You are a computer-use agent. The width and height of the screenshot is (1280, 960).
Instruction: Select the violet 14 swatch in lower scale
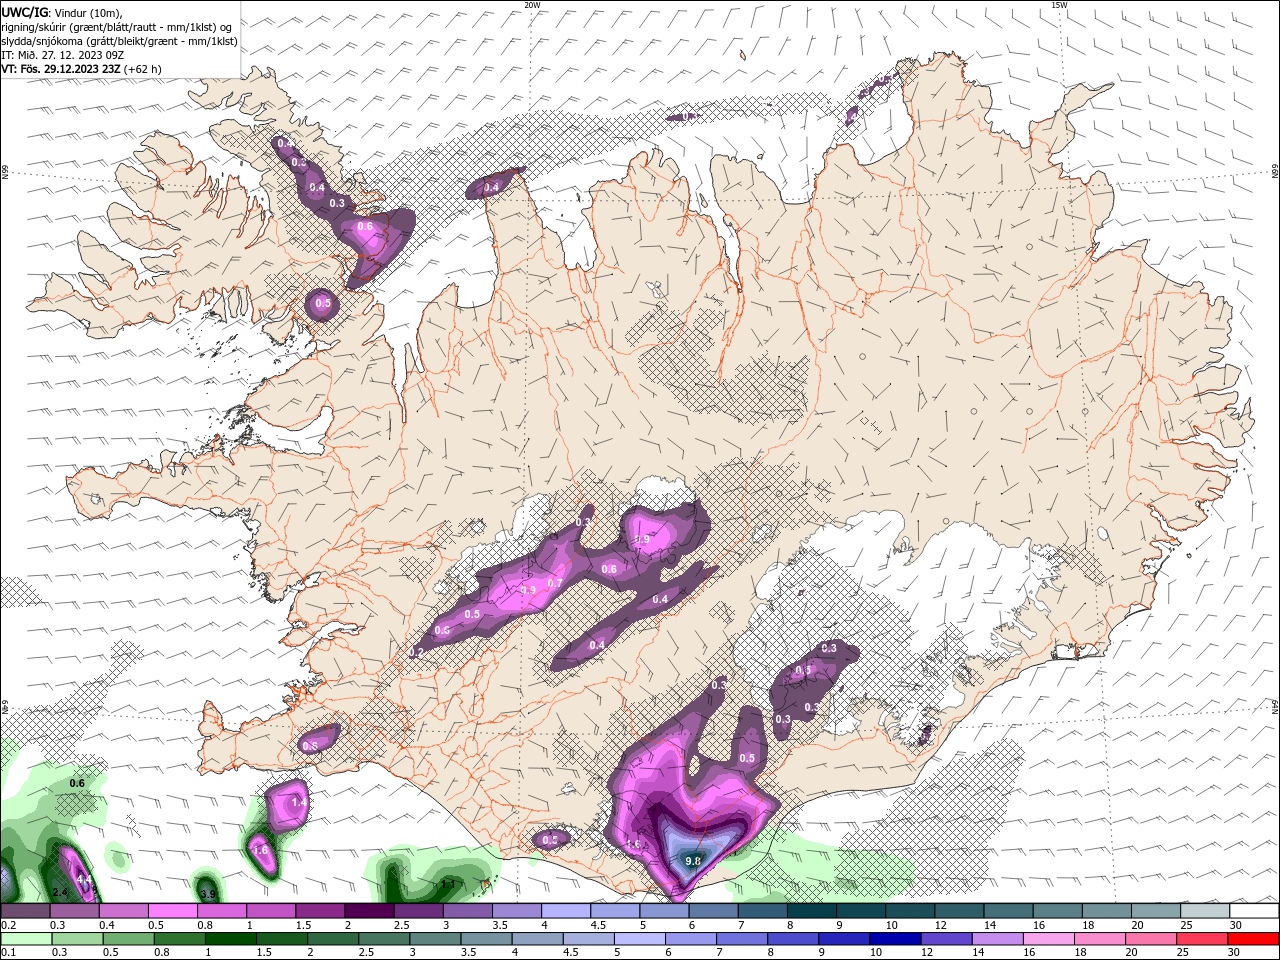click(998, 938)
